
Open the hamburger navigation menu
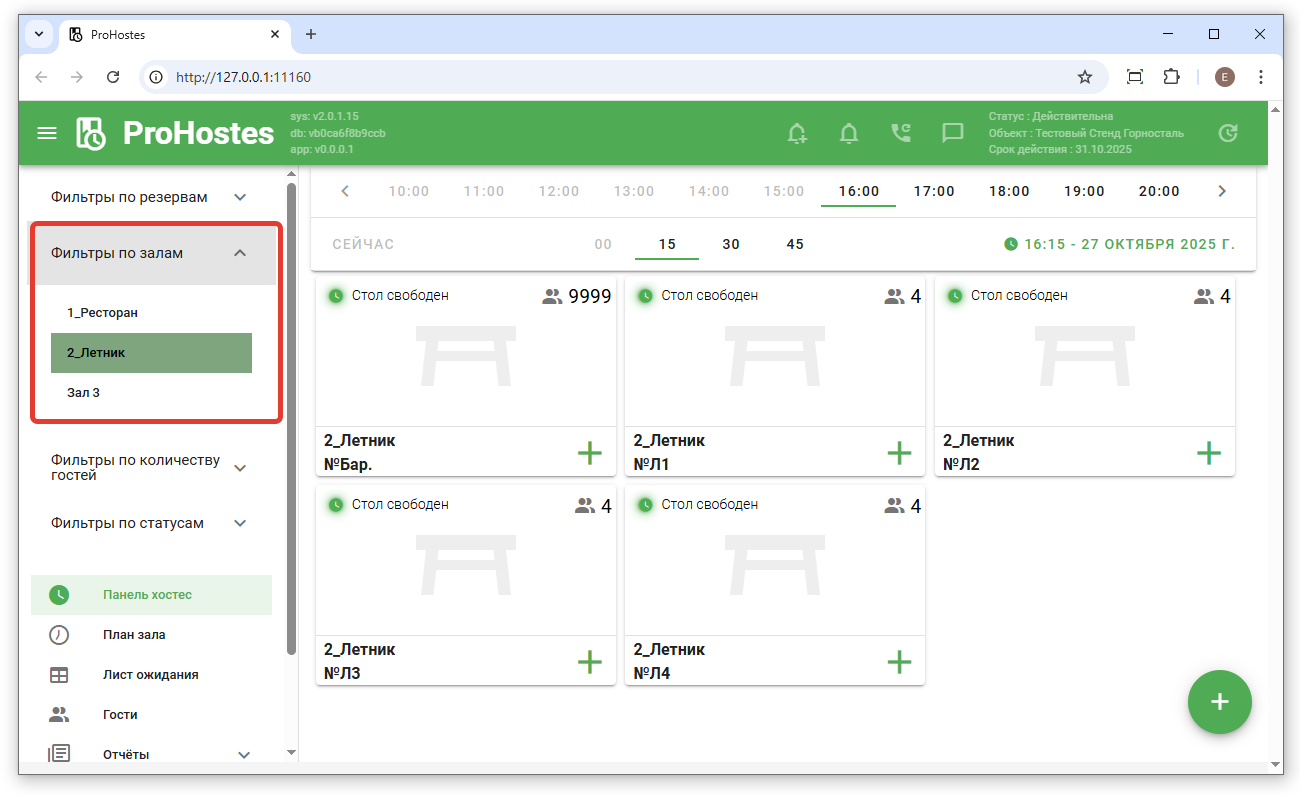pos(47,133)
